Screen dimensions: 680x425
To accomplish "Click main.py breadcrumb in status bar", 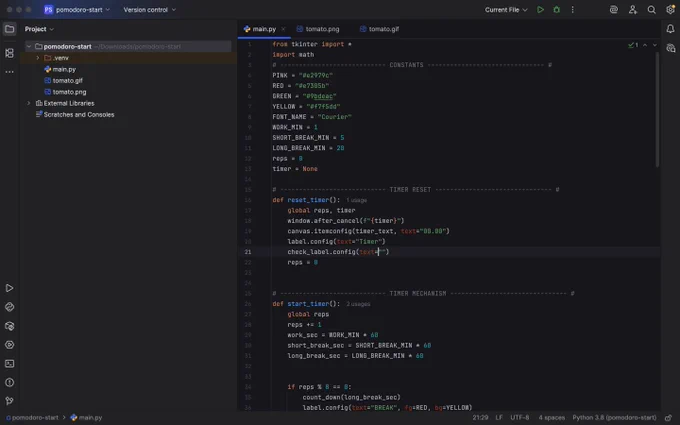I will coord(86,418).
